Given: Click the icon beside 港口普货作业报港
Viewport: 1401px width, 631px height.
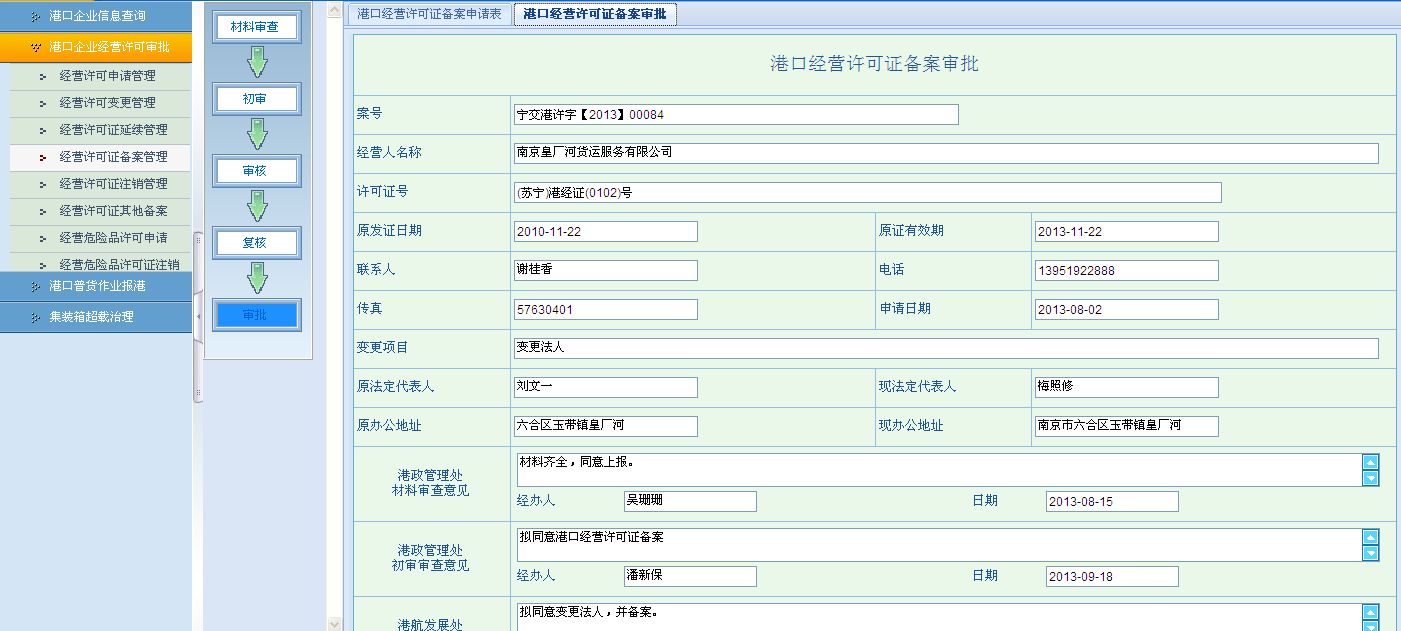Looking at the screenshot, I should tap(36, 286).
